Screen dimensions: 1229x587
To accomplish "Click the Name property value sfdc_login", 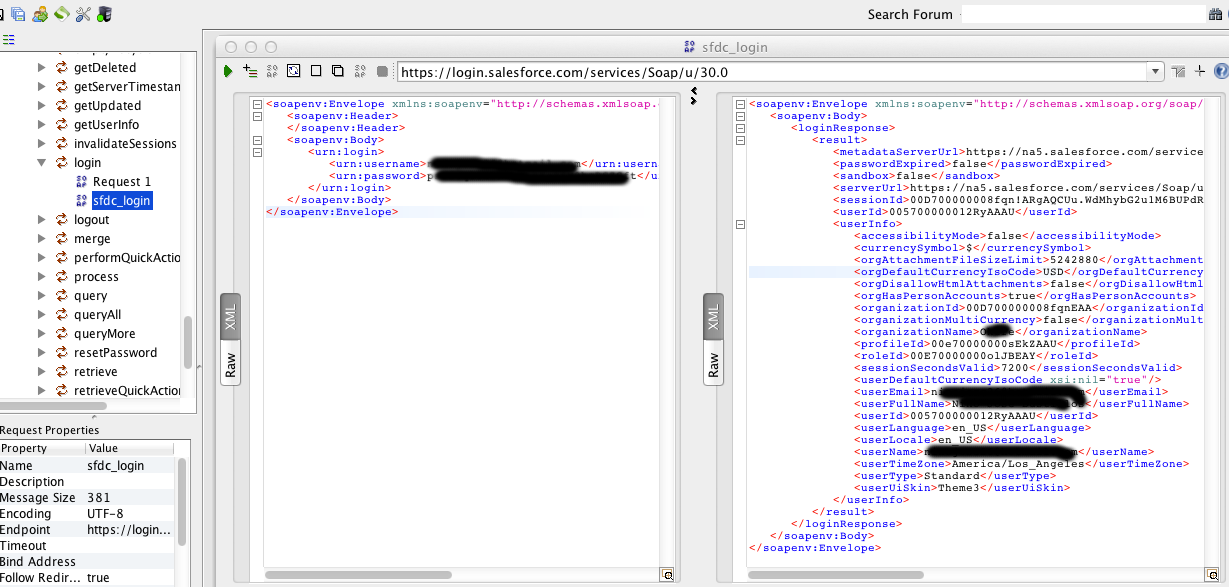I will click(x=116, y=466).
